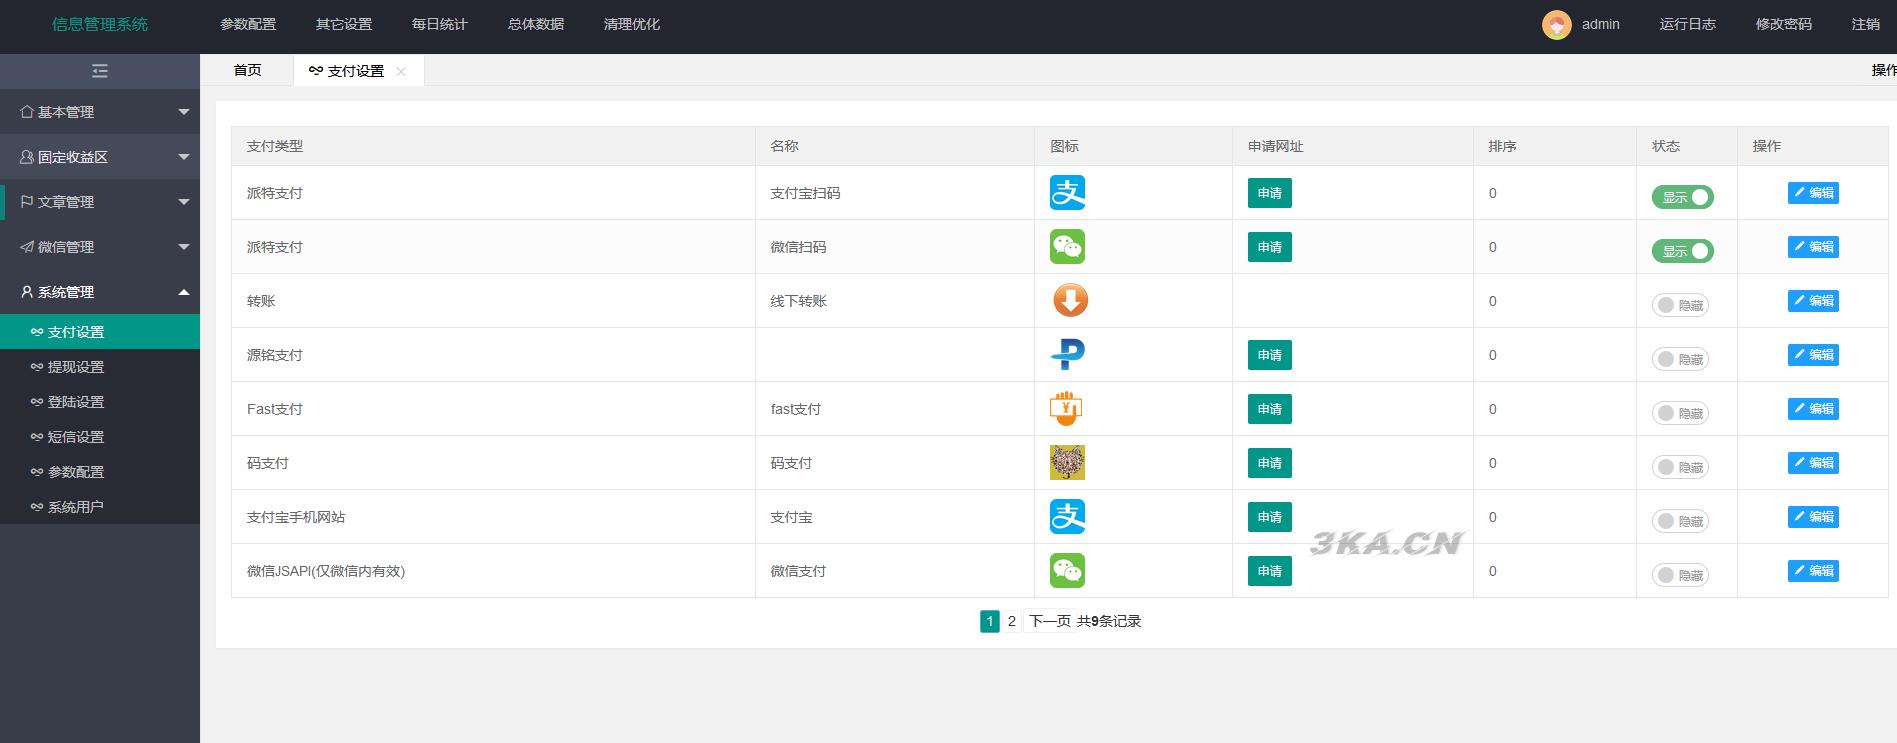Image resolution: width=1897 pixels, height=743 pixels.
Task: Click 申请 button for Fast支付
Action: (x=1269, y=409)
